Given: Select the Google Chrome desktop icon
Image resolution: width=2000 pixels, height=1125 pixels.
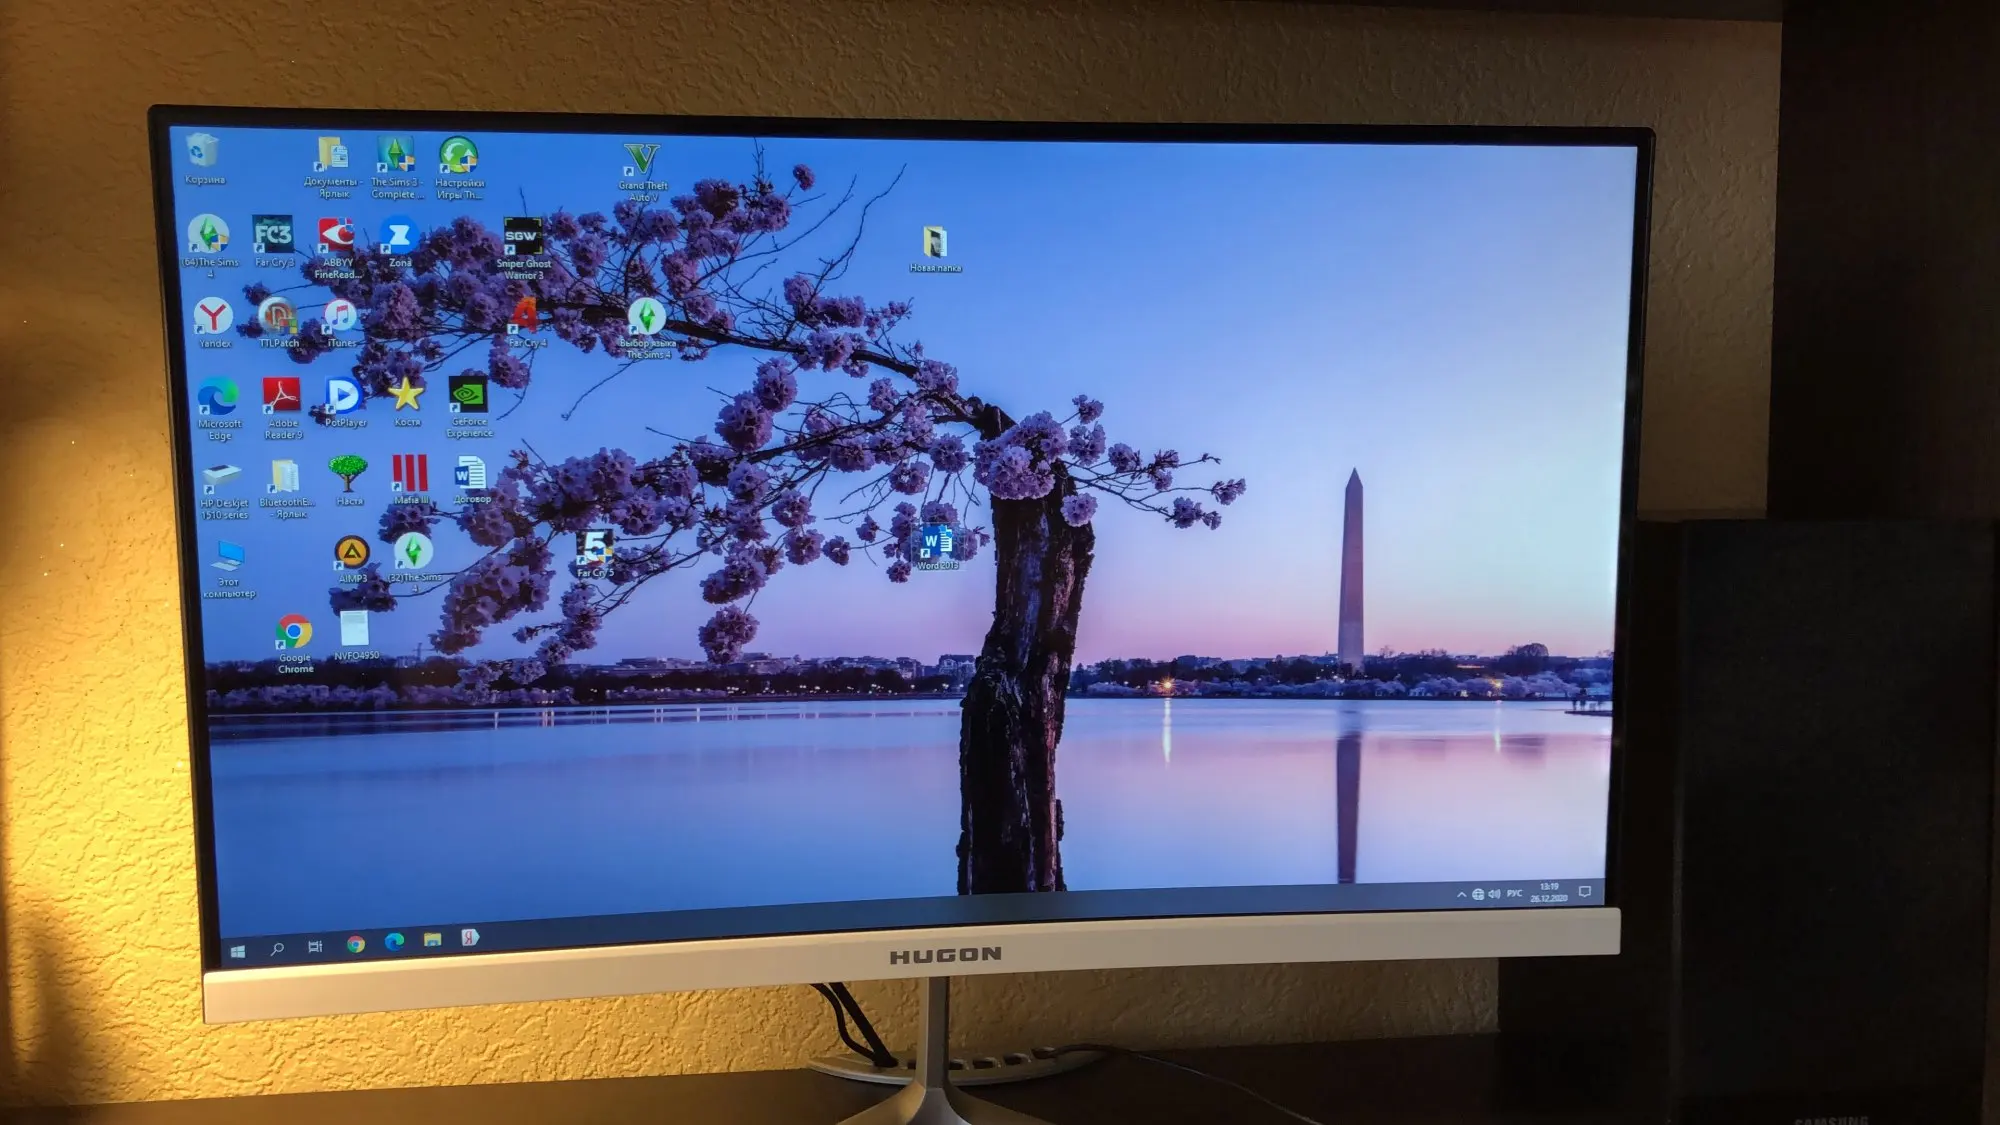Looking at the screenshot, I should (294, 633).
